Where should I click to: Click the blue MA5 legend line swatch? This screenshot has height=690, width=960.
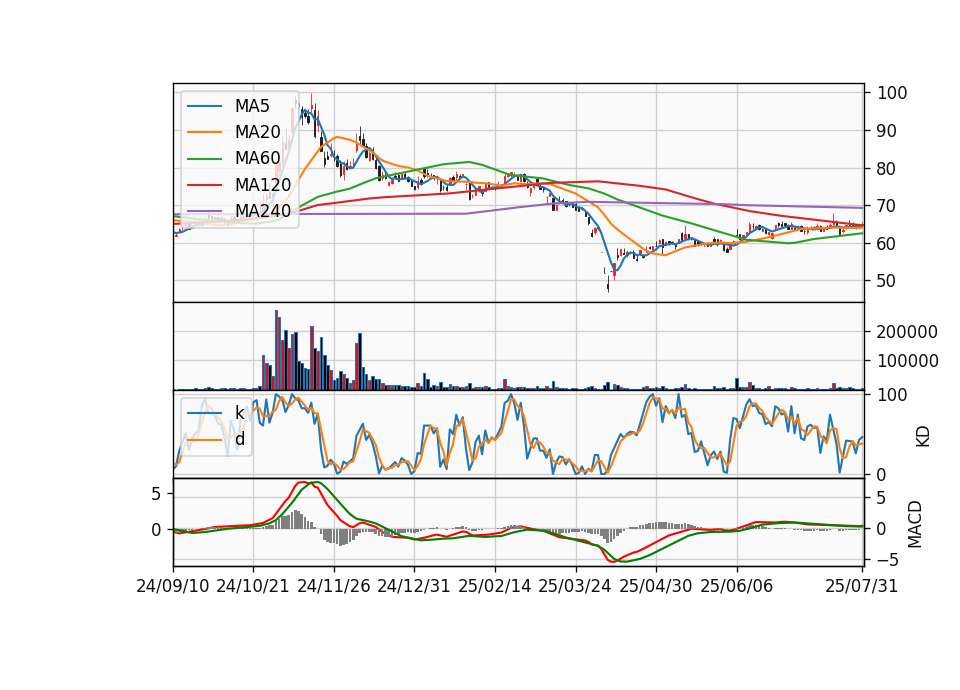[204, 107]
